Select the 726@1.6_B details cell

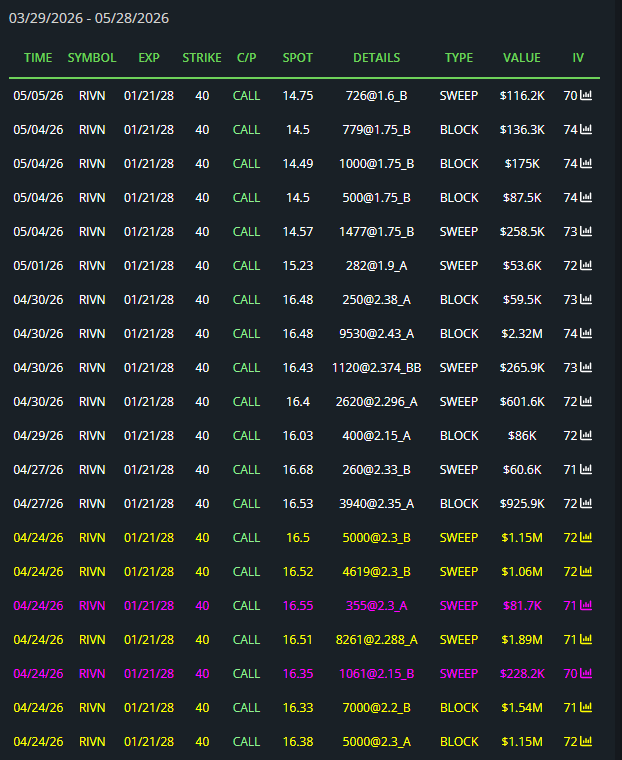376,95
